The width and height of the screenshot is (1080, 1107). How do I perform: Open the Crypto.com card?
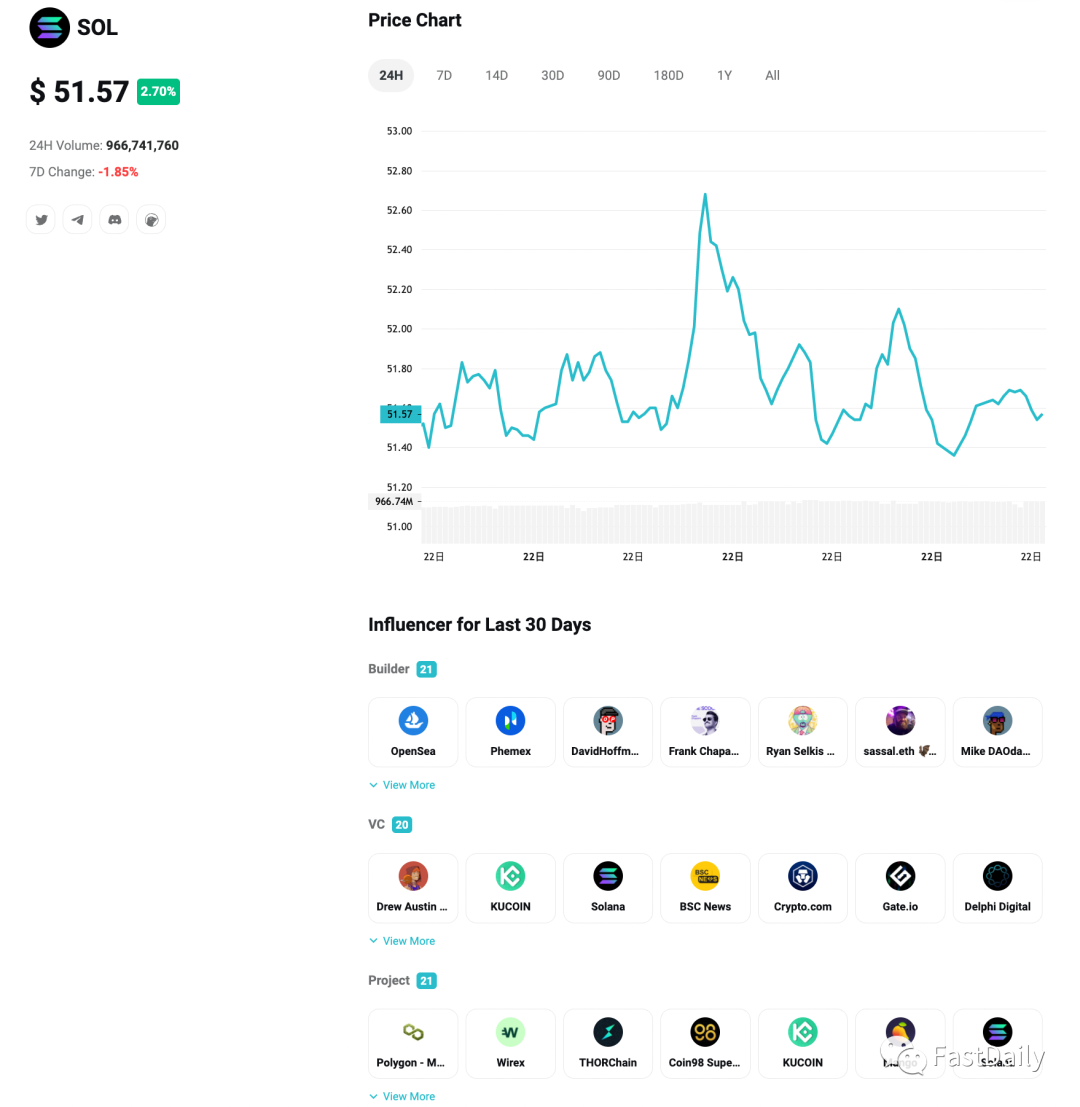(x=803, y=888)
